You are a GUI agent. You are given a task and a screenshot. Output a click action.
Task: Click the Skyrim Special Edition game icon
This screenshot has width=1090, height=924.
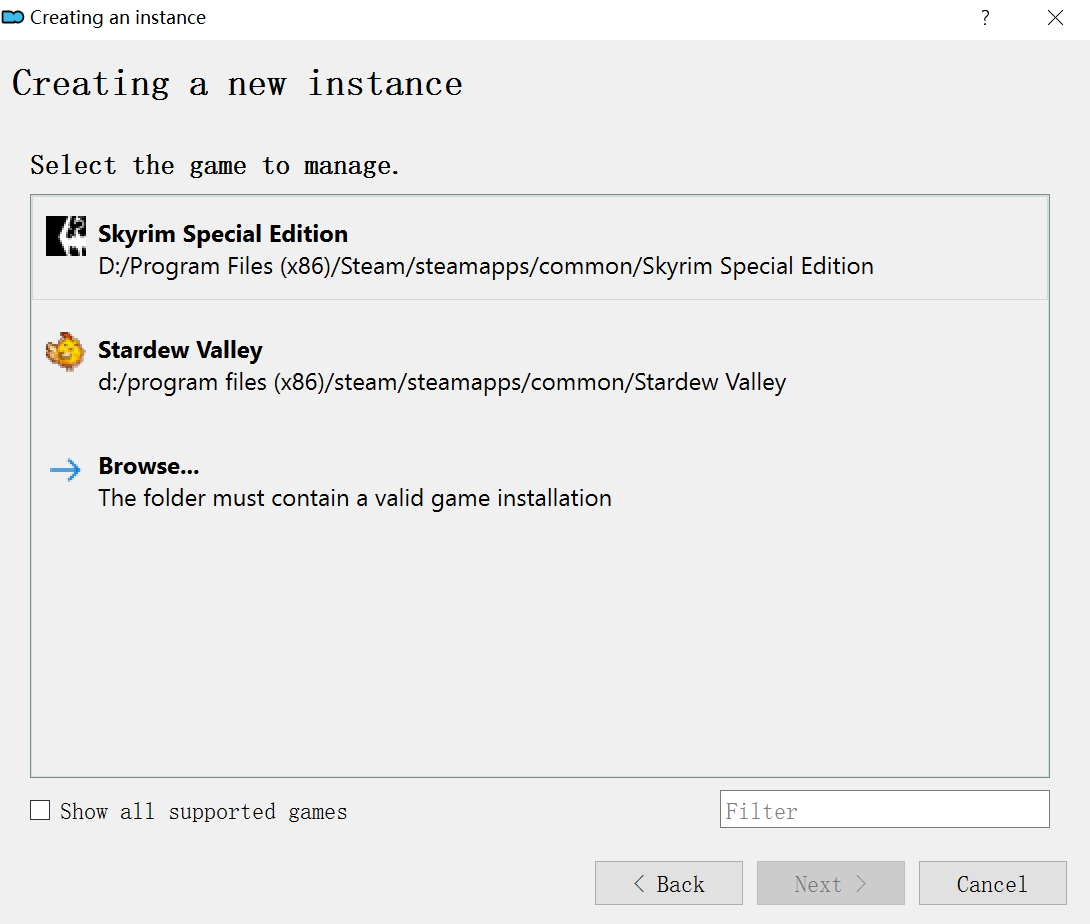(66, 237)
